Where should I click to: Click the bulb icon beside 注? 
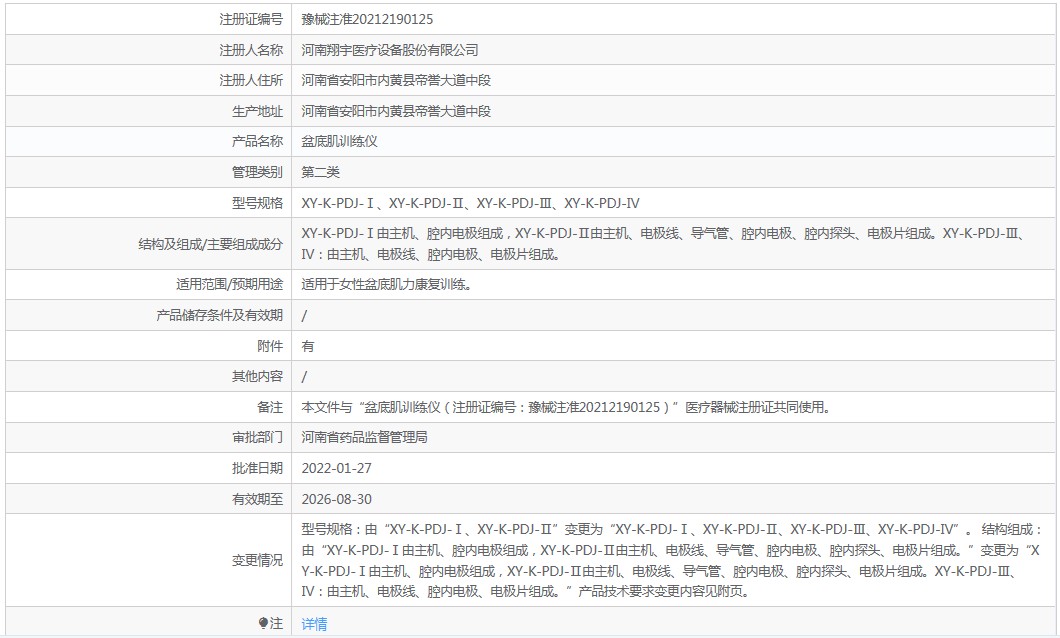[263, 624]
